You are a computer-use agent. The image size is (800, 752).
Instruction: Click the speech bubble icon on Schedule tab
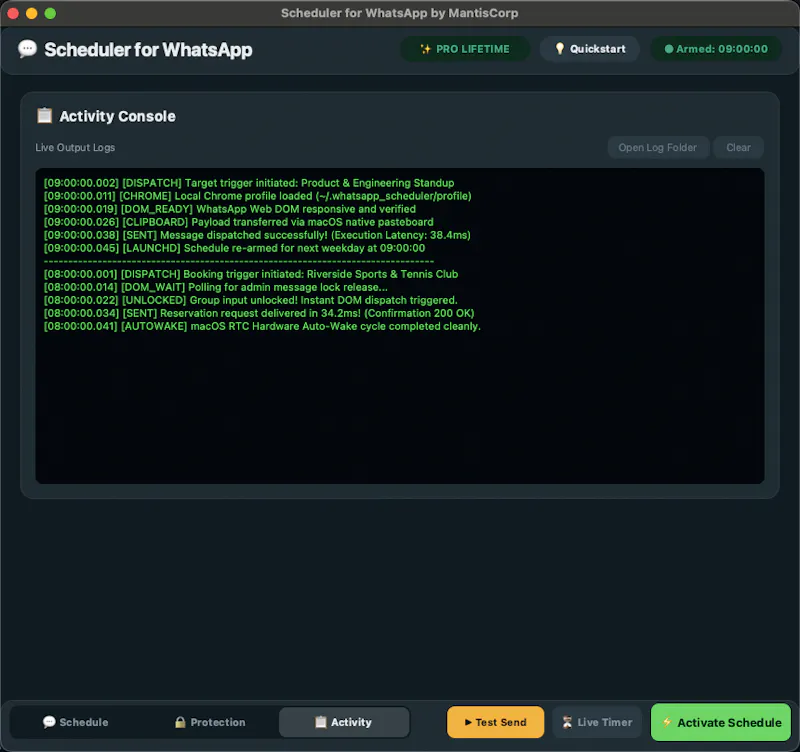click(49, 722)
